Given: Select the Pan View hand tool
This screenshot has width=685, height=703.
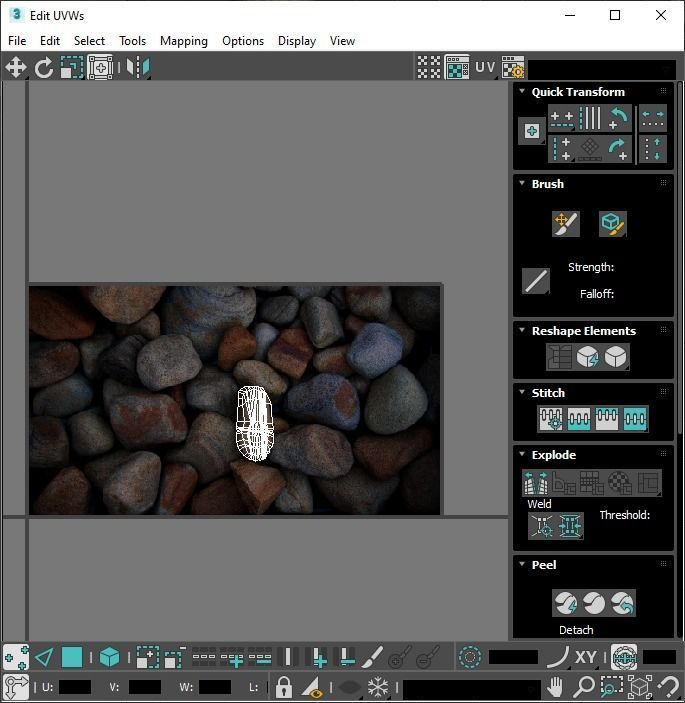Looking at the screenshot, I should (555, 686).
